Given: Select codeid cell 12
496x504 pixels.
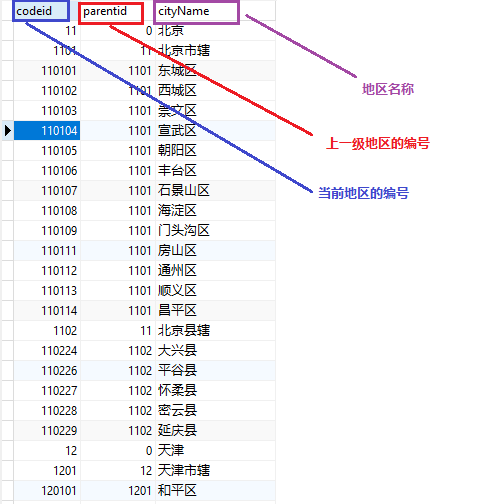Looking at the screenshot, I should 47,450.
